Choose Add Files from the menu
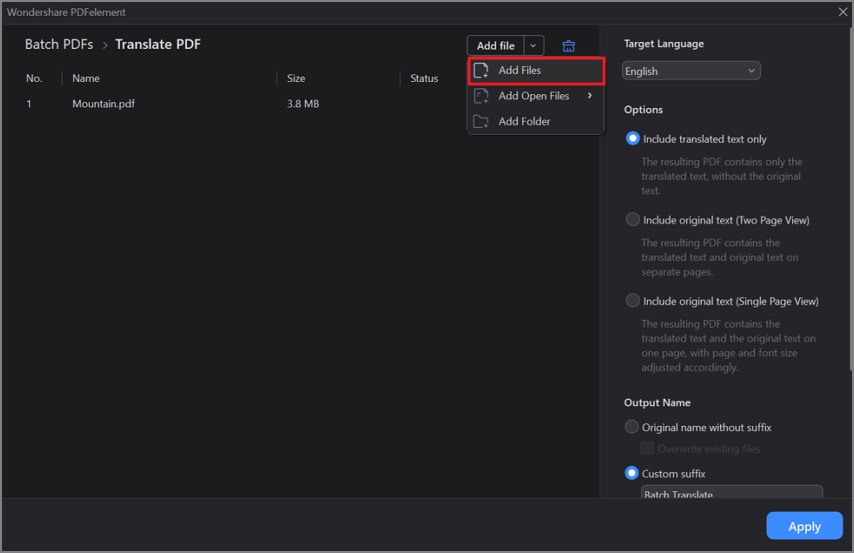The width and height of the screenshot is (854, 553). click(520, 71)
